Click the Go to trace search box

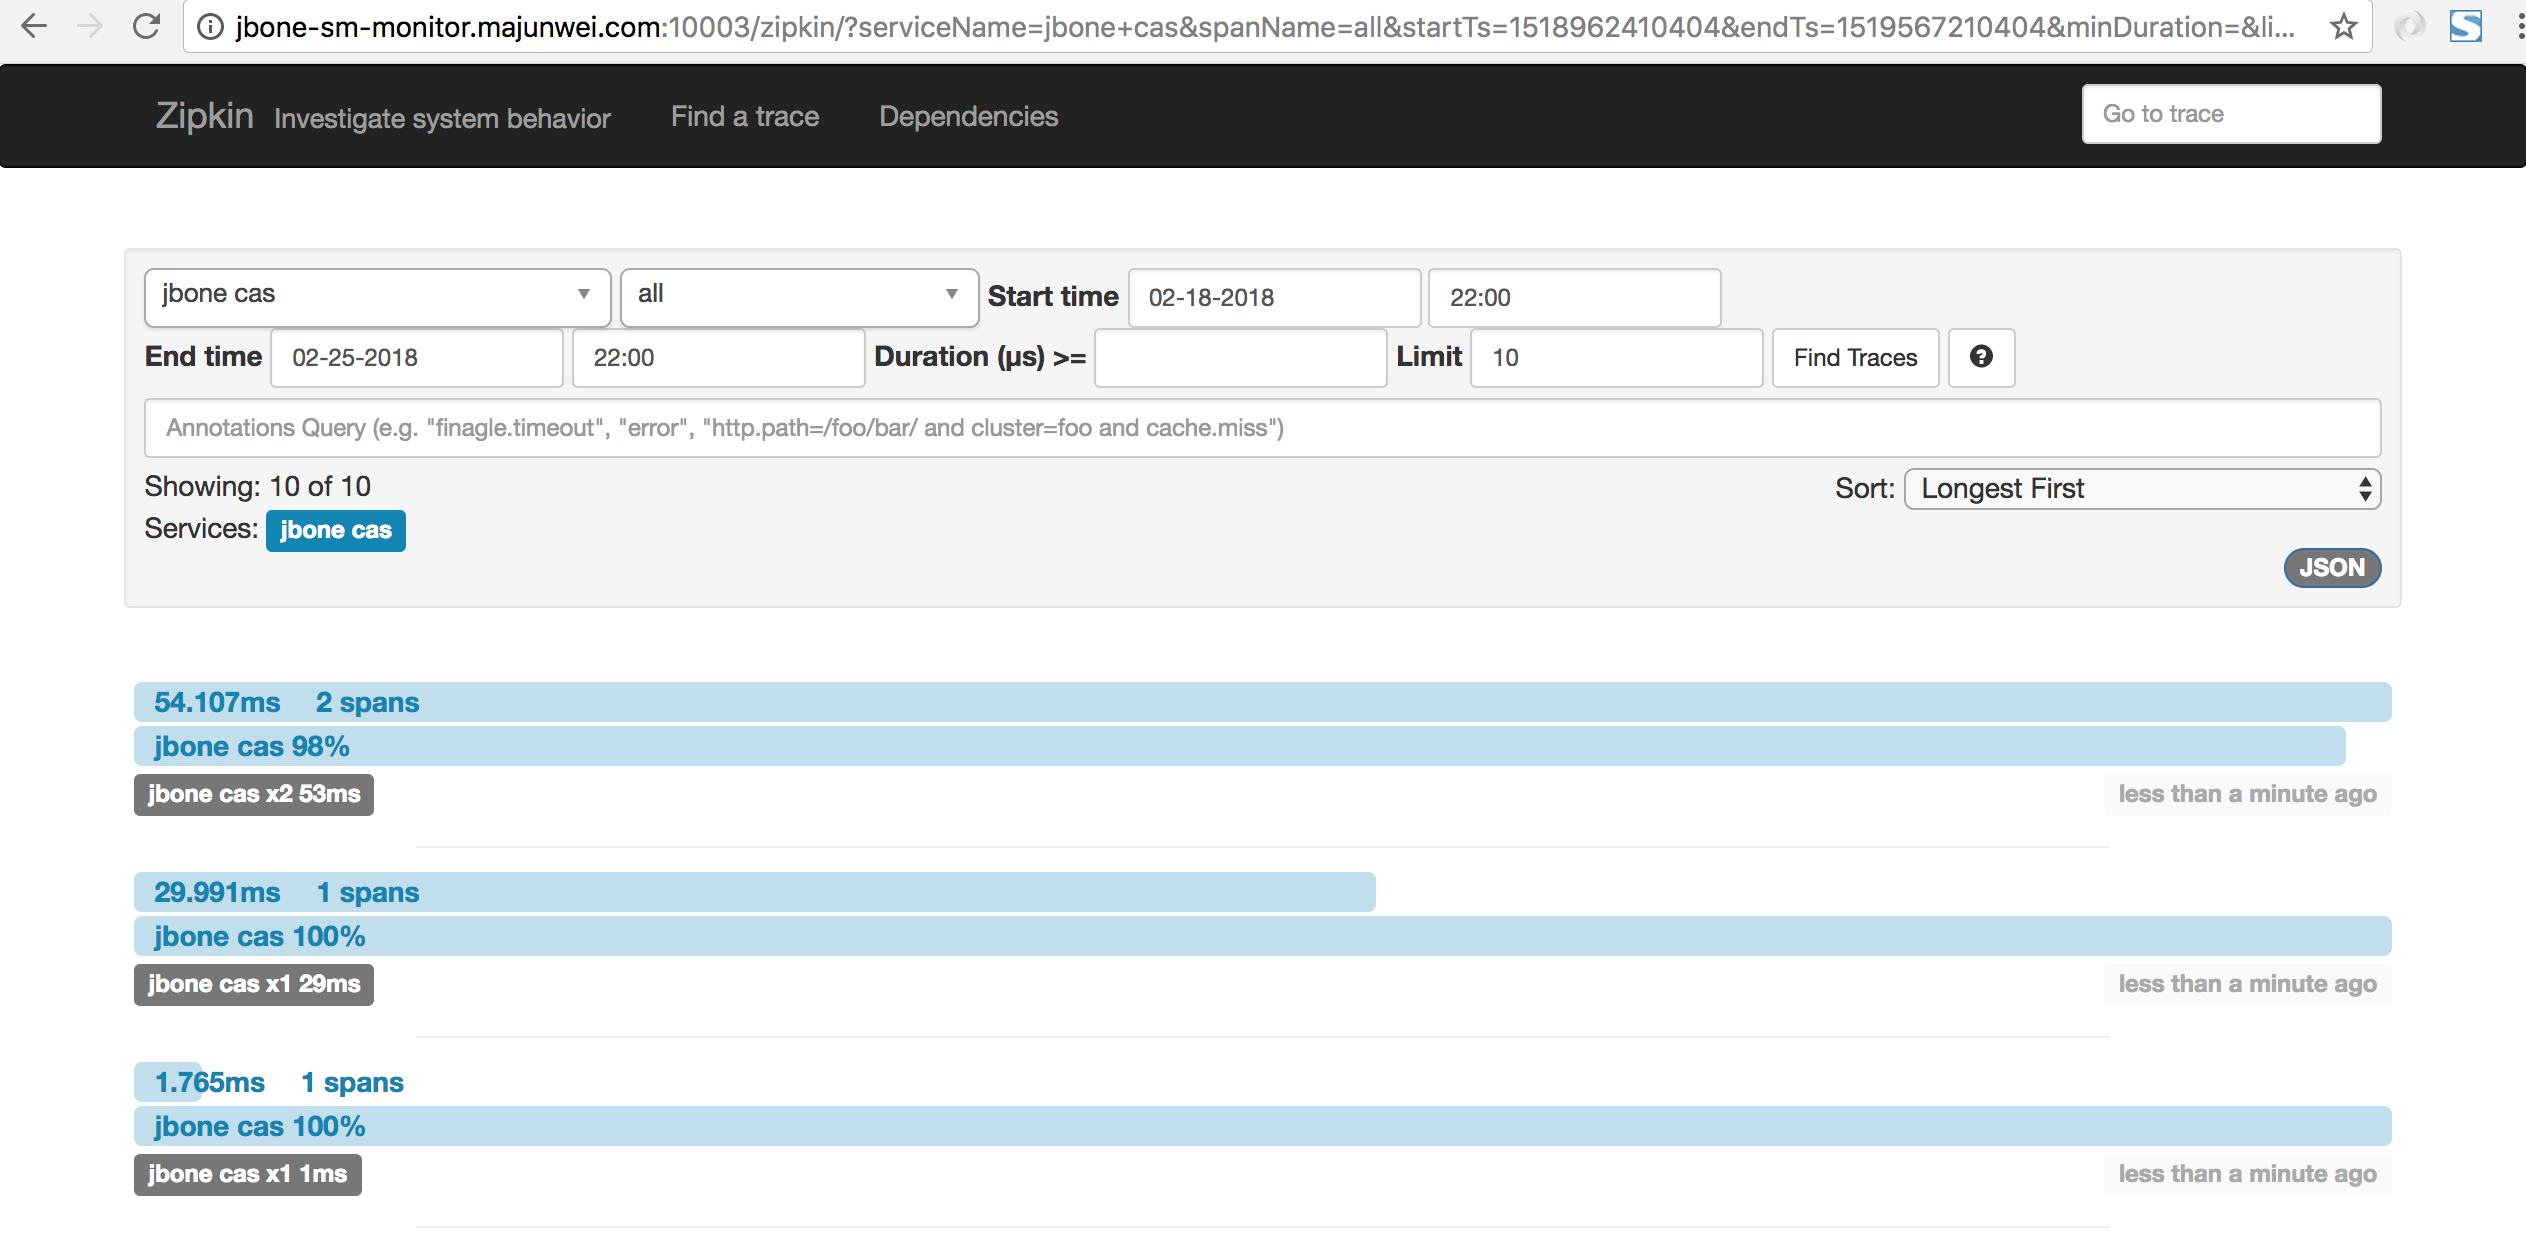(x=2231, y=114)
